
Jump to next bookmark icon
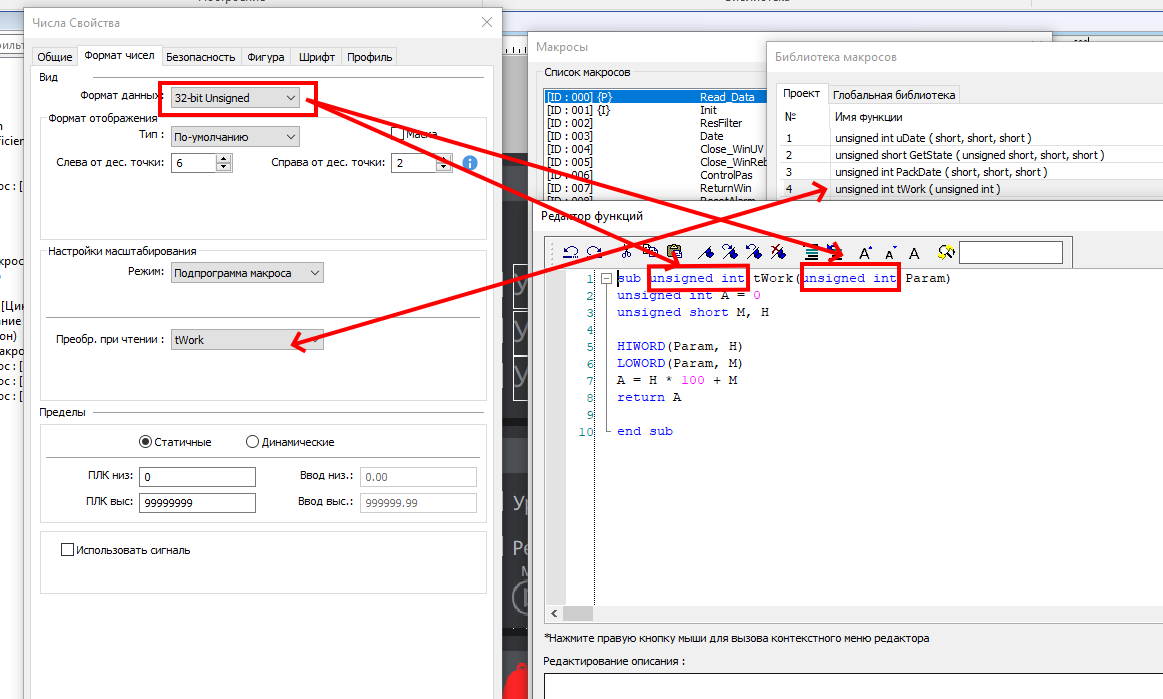tap(730, 252)
